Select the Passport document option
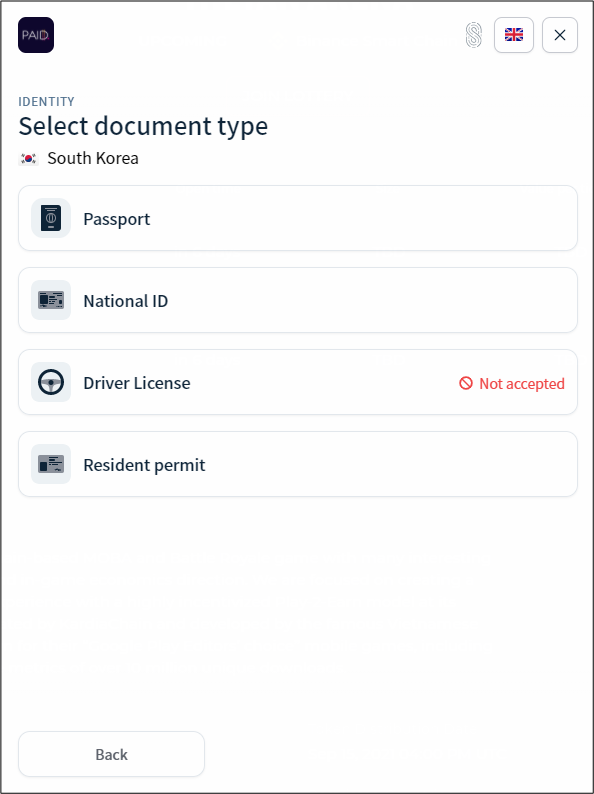594x794 pixels. [x=298, y=218]
